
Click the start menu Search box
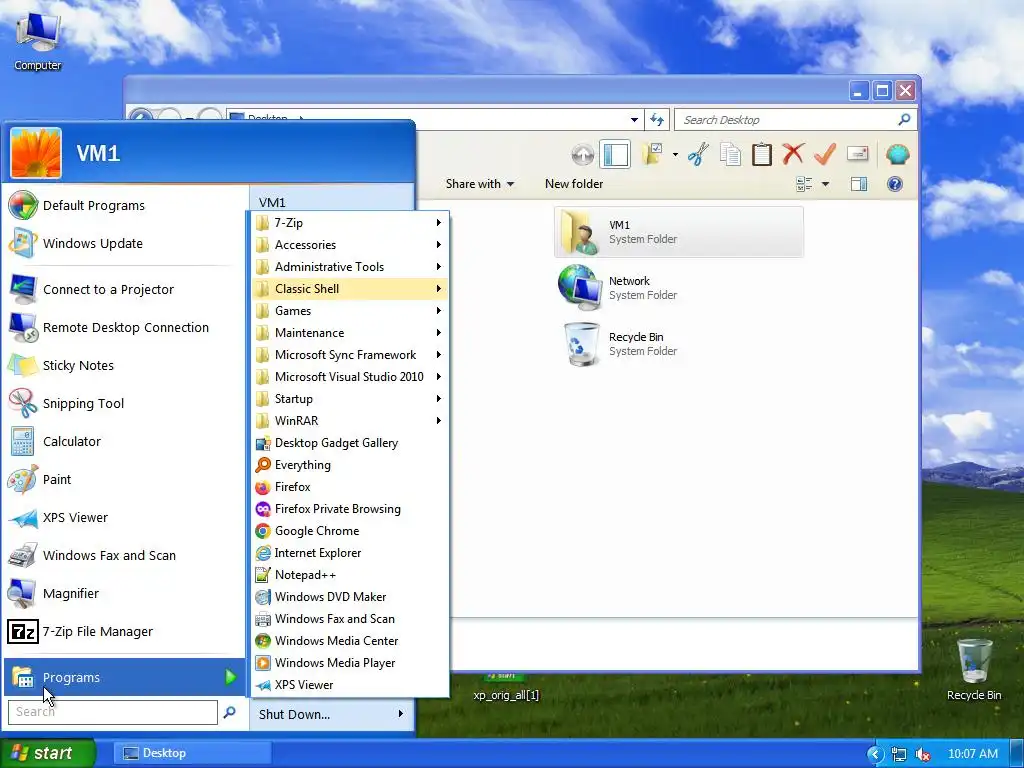click(x=112, y=712)
